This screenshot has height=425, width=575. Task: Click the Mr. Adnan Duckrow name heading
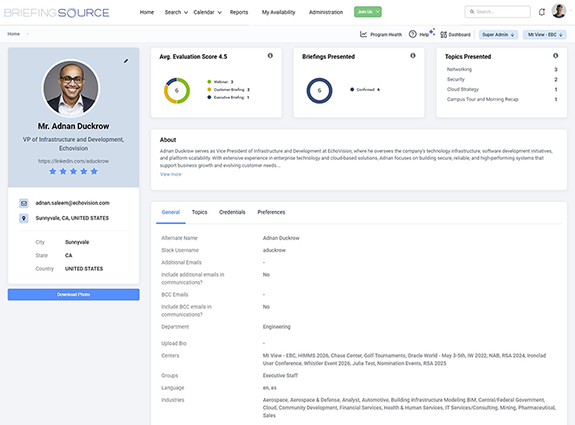click(x=73, y=126)
